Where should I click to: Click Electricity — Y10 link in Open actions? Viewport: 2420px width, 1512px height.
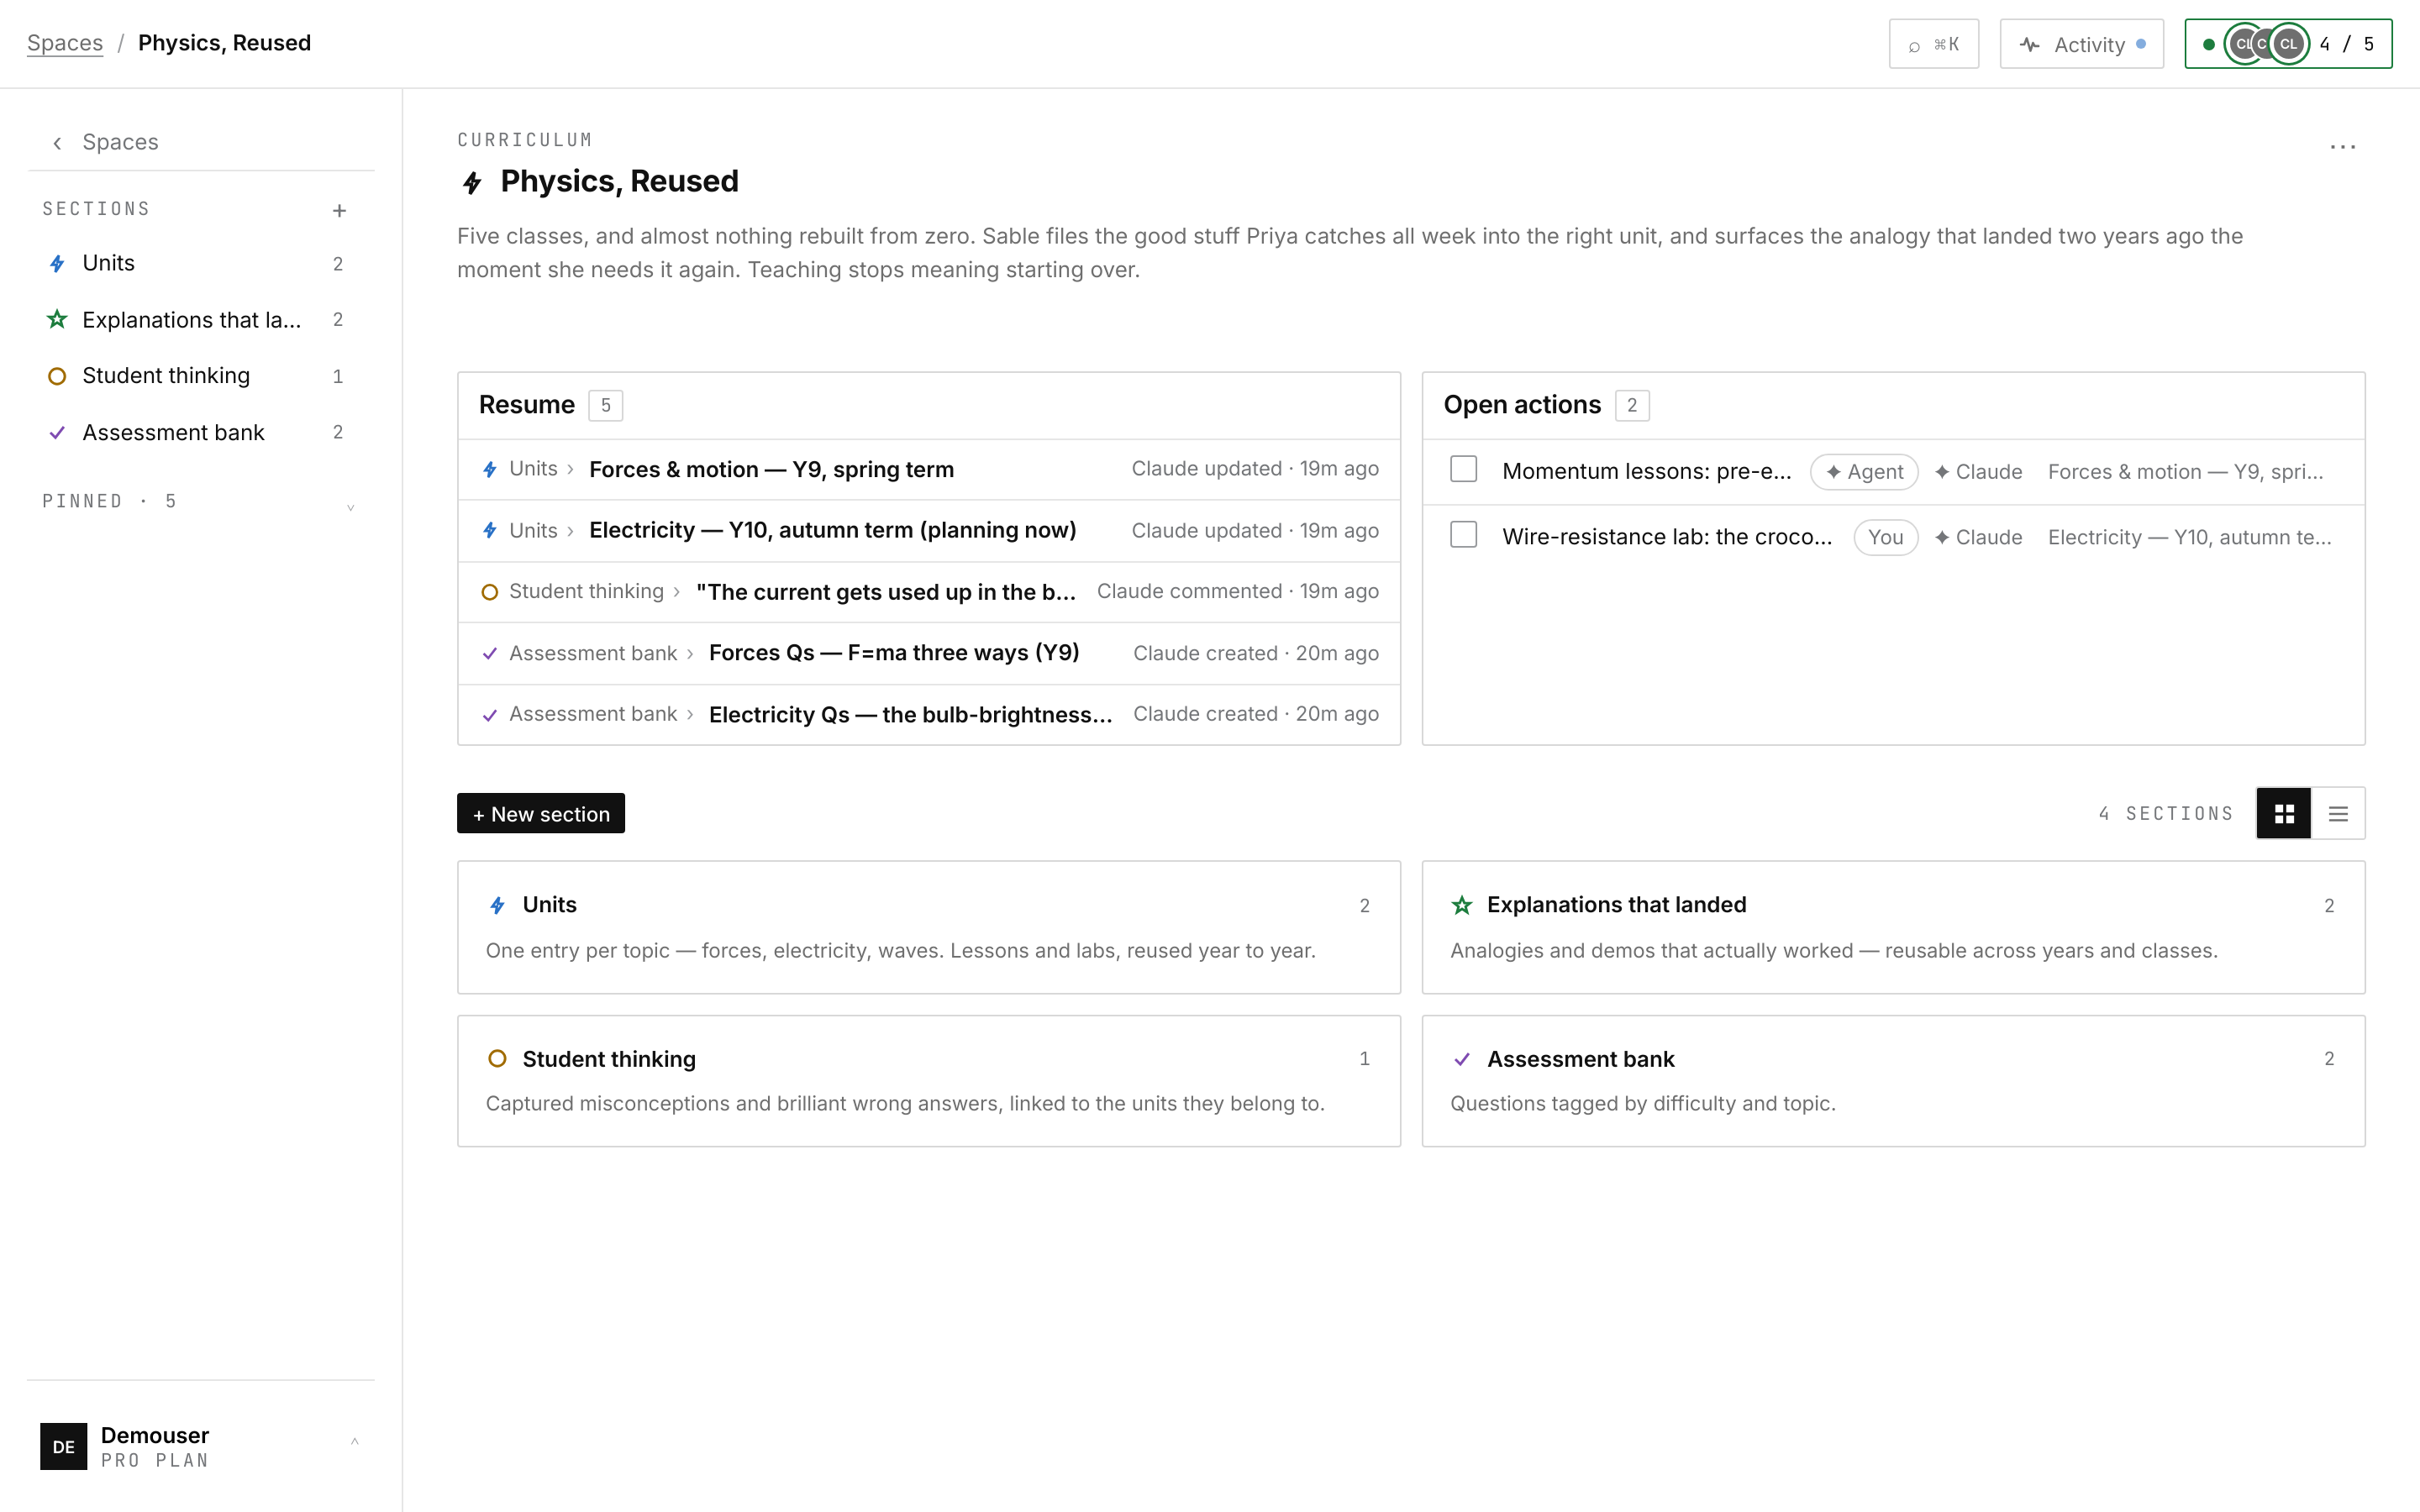2189,537
